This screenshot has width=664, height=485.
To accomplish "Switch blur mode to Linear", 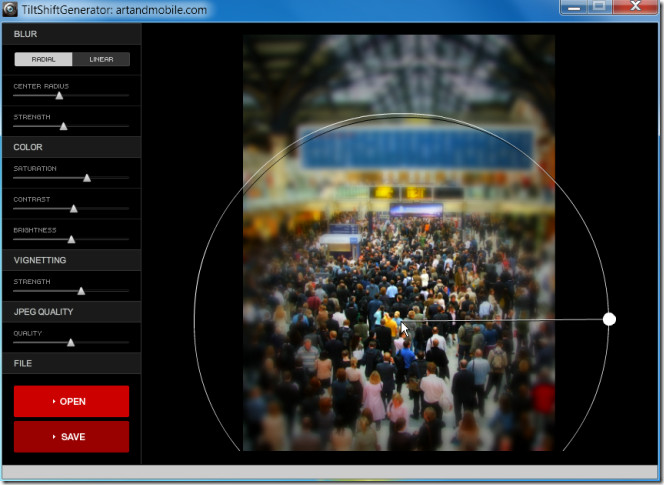I will tap(101, 59).
